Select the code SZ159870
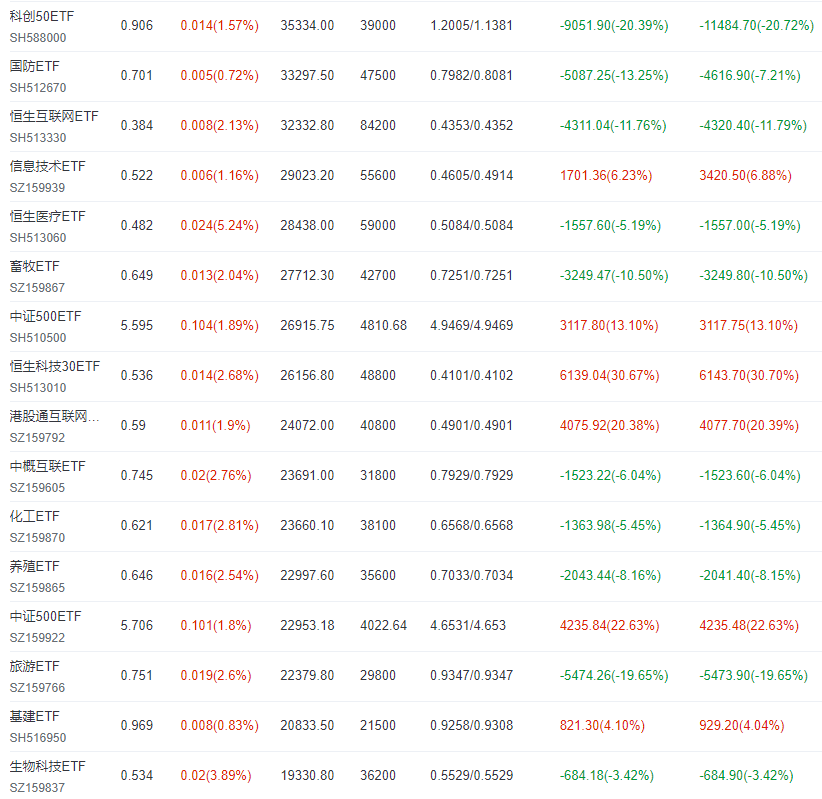This screenshot has width=822, height=799. pos(37,537)
